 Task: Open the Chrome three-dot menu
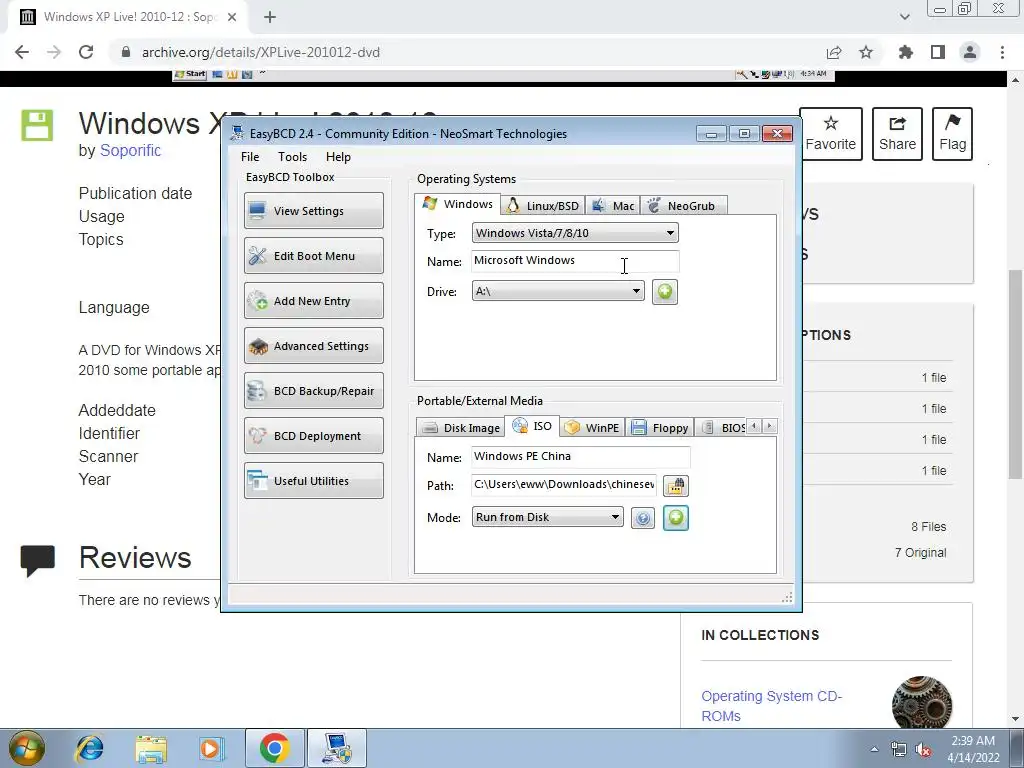(x=1002, y=52)
